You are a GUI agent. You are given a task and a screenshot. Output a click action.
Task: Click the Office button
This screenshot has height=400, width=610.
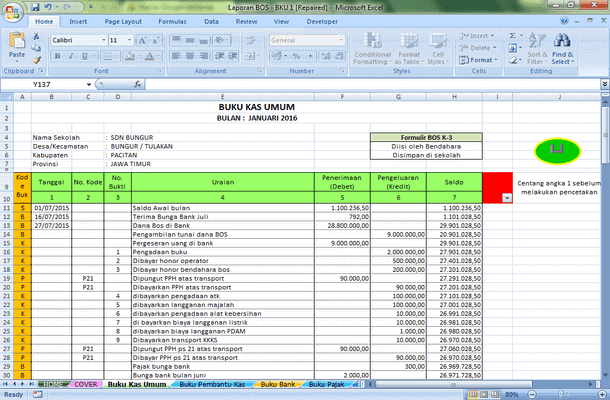12,12
